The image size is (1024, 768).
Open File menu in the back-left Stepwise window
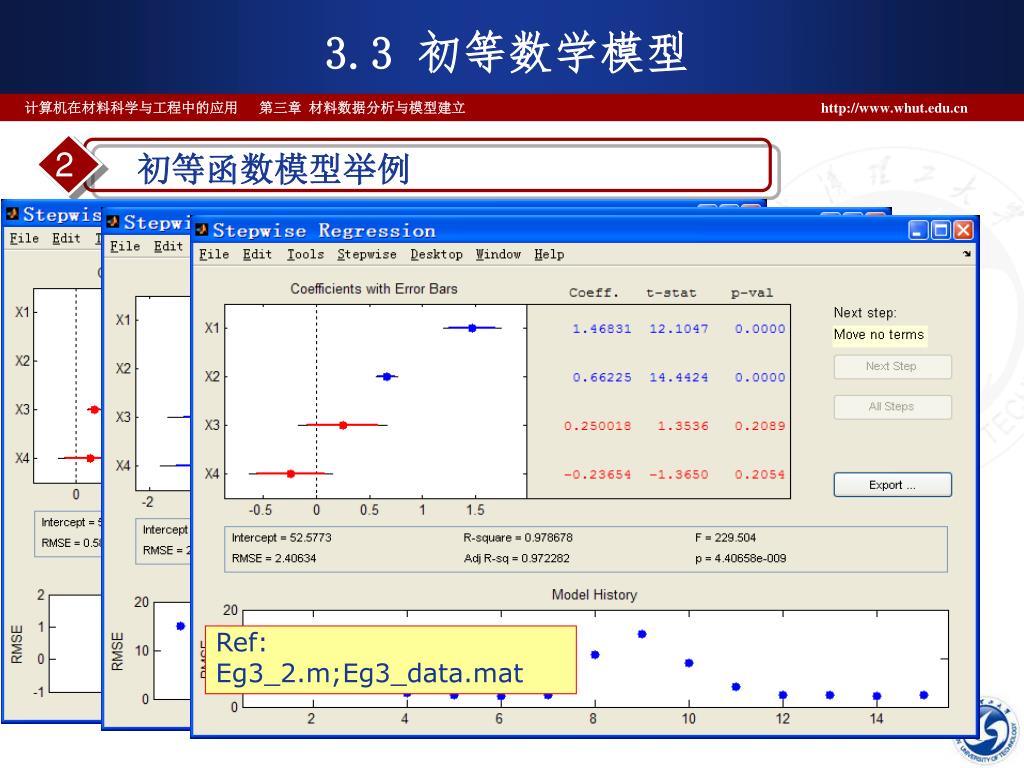24,238
